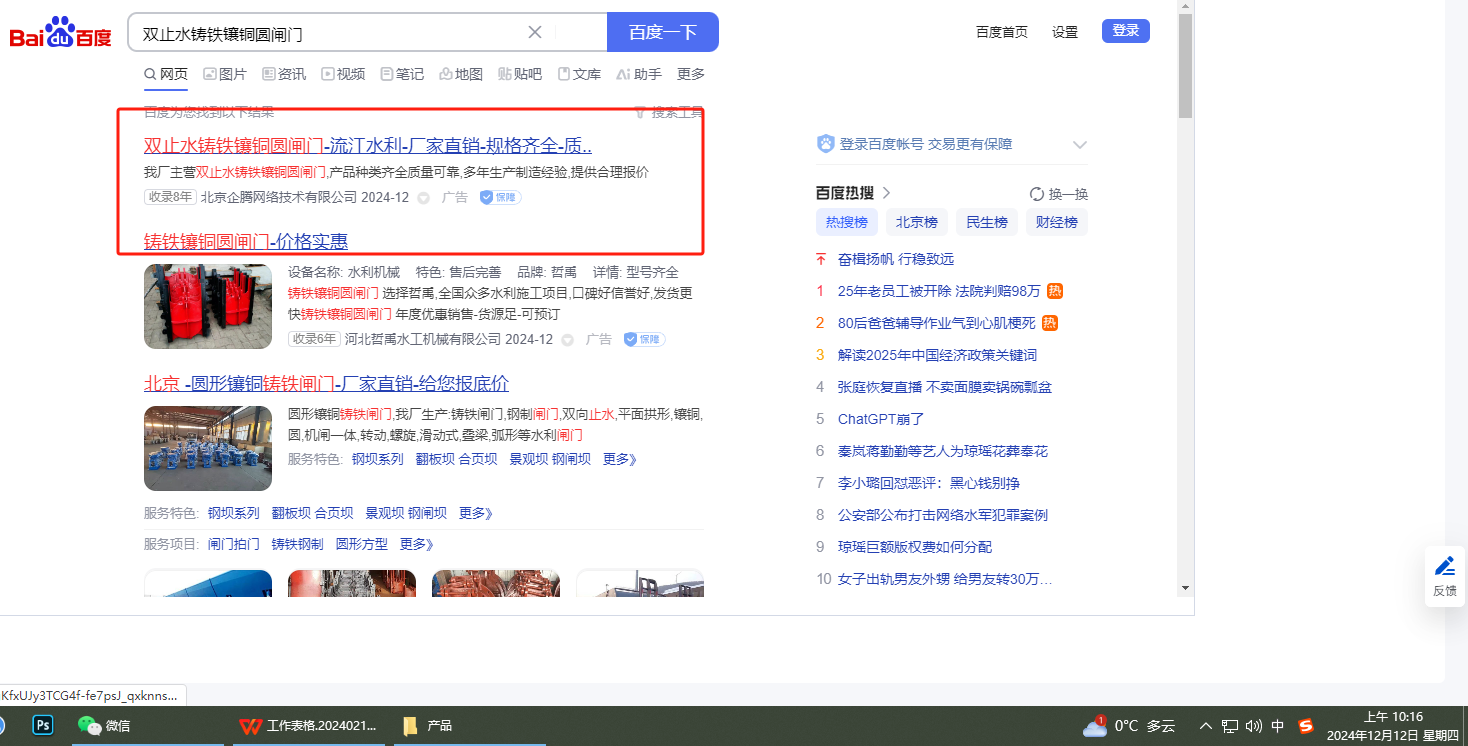1468x746 pixels.
Task: Open the network icon in system tray
Action: coord(1230,726)
